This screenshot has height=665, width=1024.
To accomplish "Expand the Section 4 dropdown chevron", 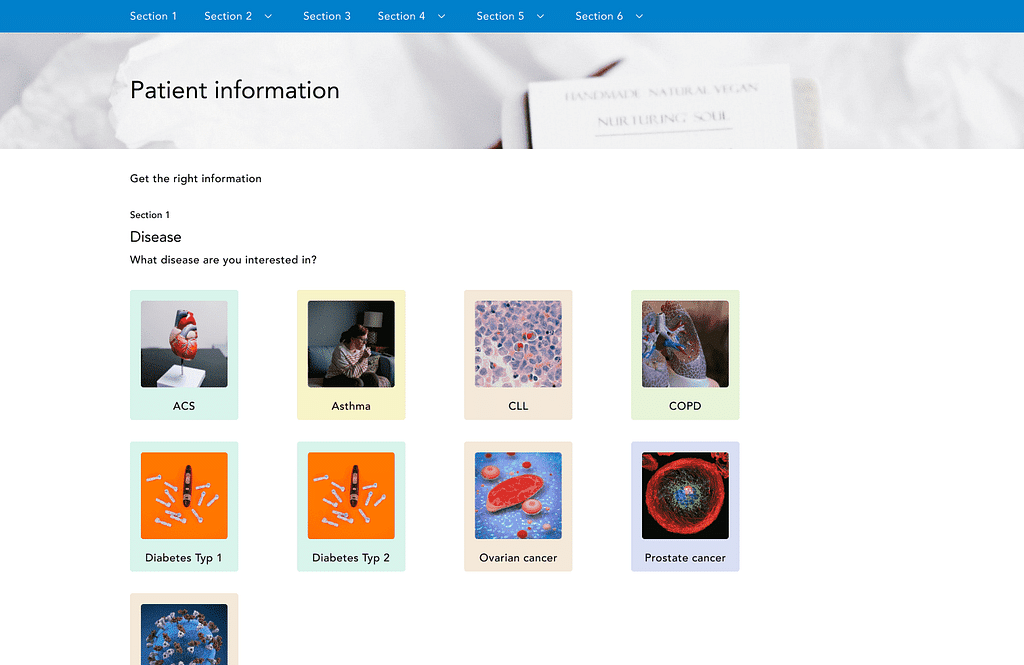I will pyautogui.click(x=441, y=16).
